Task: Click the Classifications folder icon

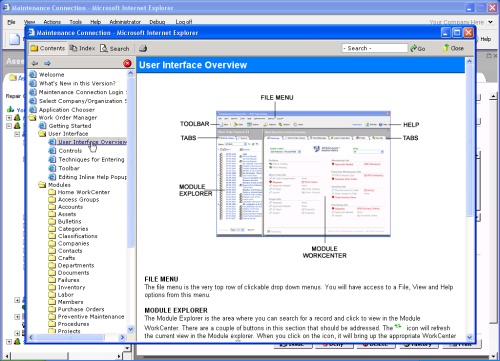Action: (x=52, y=236)
